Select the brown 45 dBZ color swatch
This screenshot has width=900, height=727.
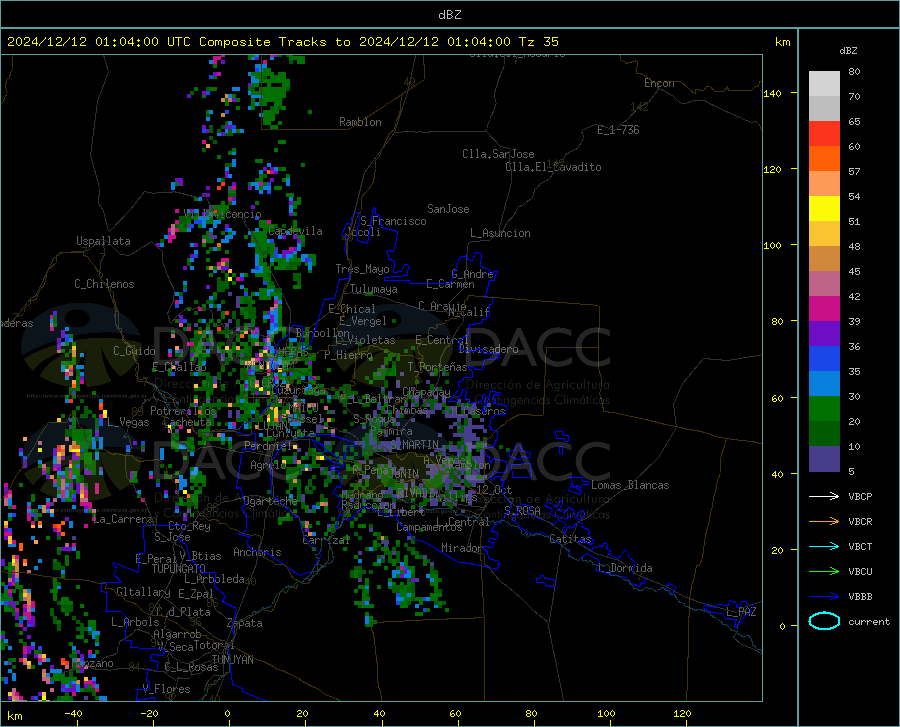tap(824, 259)
